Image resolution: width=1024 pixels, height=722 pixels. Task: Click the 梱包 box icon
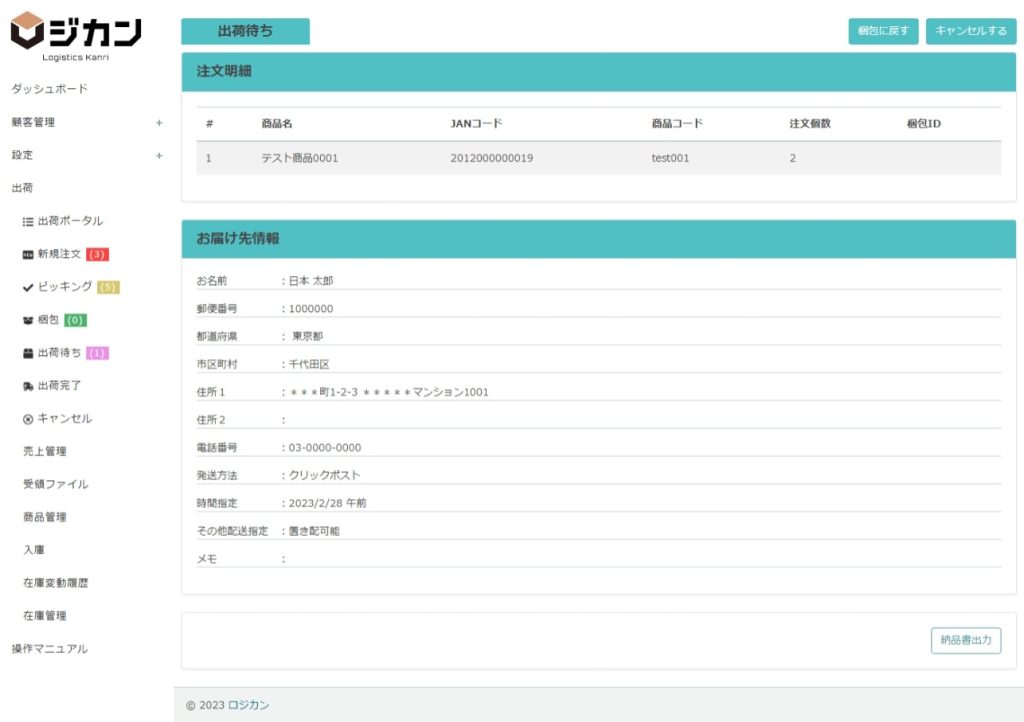[x=28, y=320]
